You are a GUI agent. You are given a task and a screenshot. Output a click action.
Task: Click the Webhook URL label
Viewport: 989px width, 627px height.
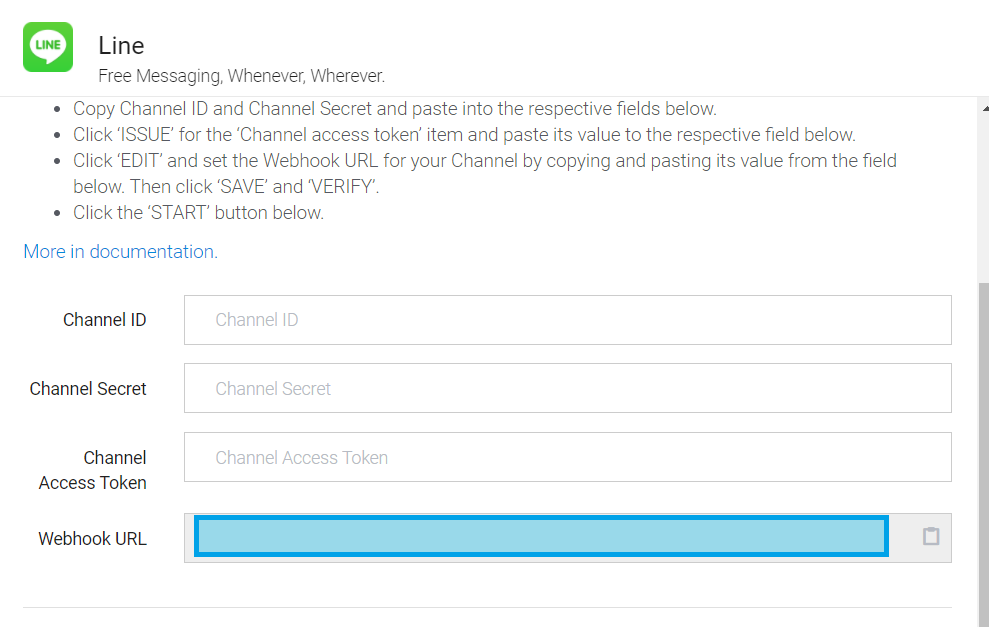pos(92,539)
